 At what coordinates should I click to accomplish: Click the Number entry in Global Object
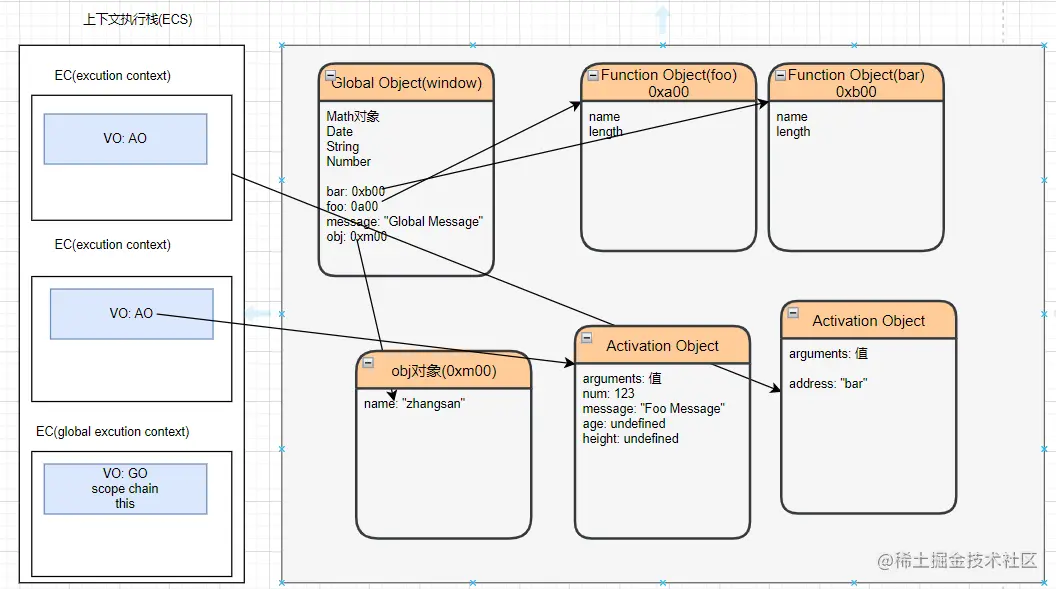point(349,162)
